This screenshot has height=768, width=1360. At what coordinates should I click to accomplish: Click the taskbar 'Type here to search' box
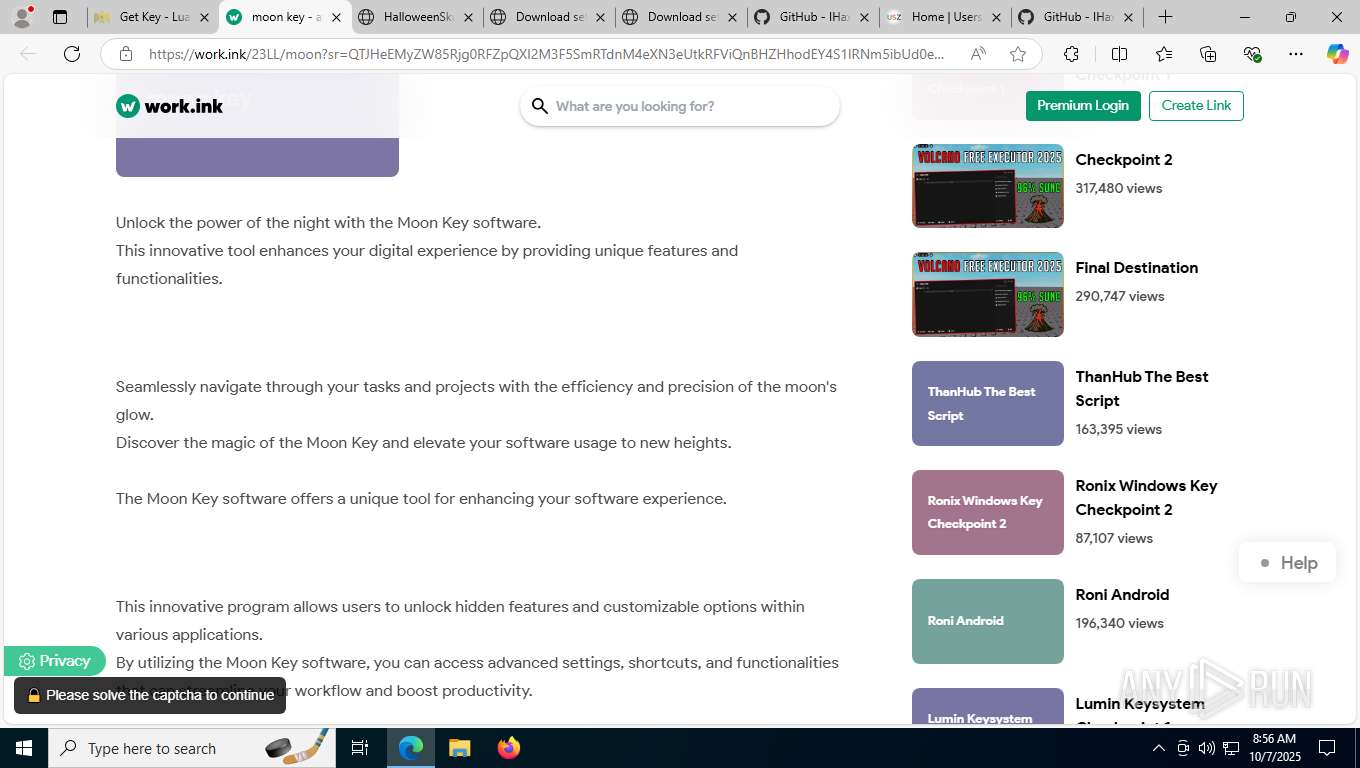click(x=192, y=748)
